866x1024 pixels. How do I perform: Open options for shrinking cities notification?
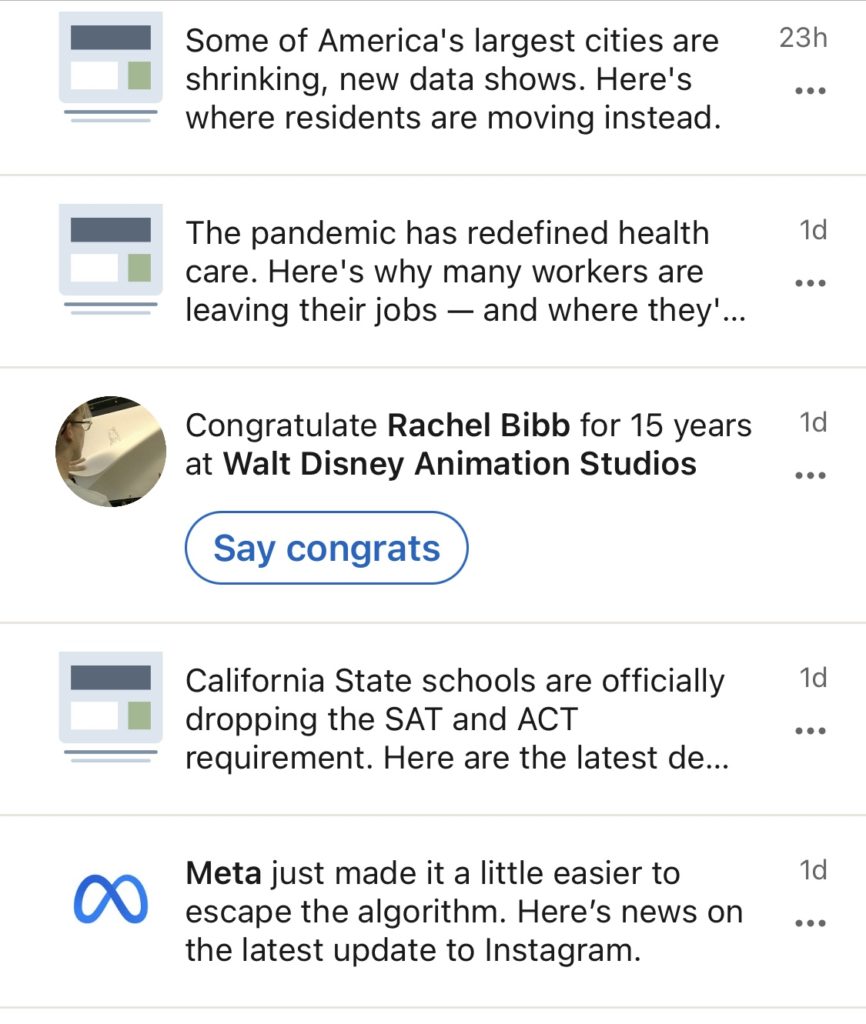pyautogui.click(x=809, y=90)
